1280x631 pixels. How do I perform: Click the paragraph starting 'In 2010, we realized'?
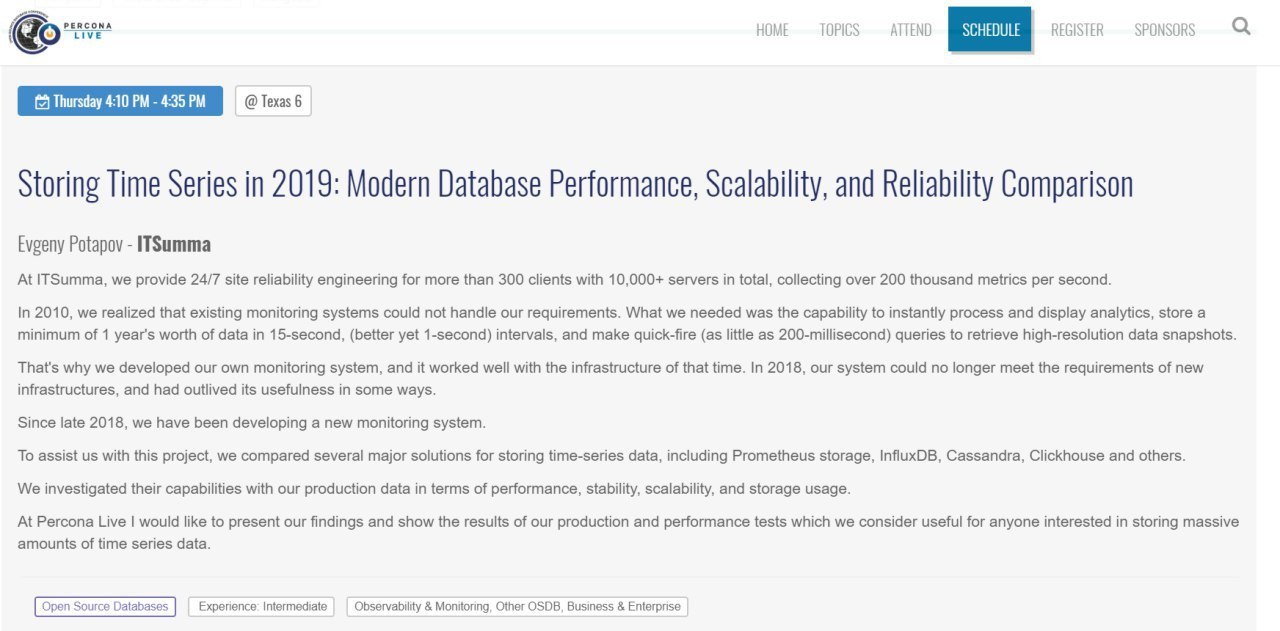tap(627, 323)
